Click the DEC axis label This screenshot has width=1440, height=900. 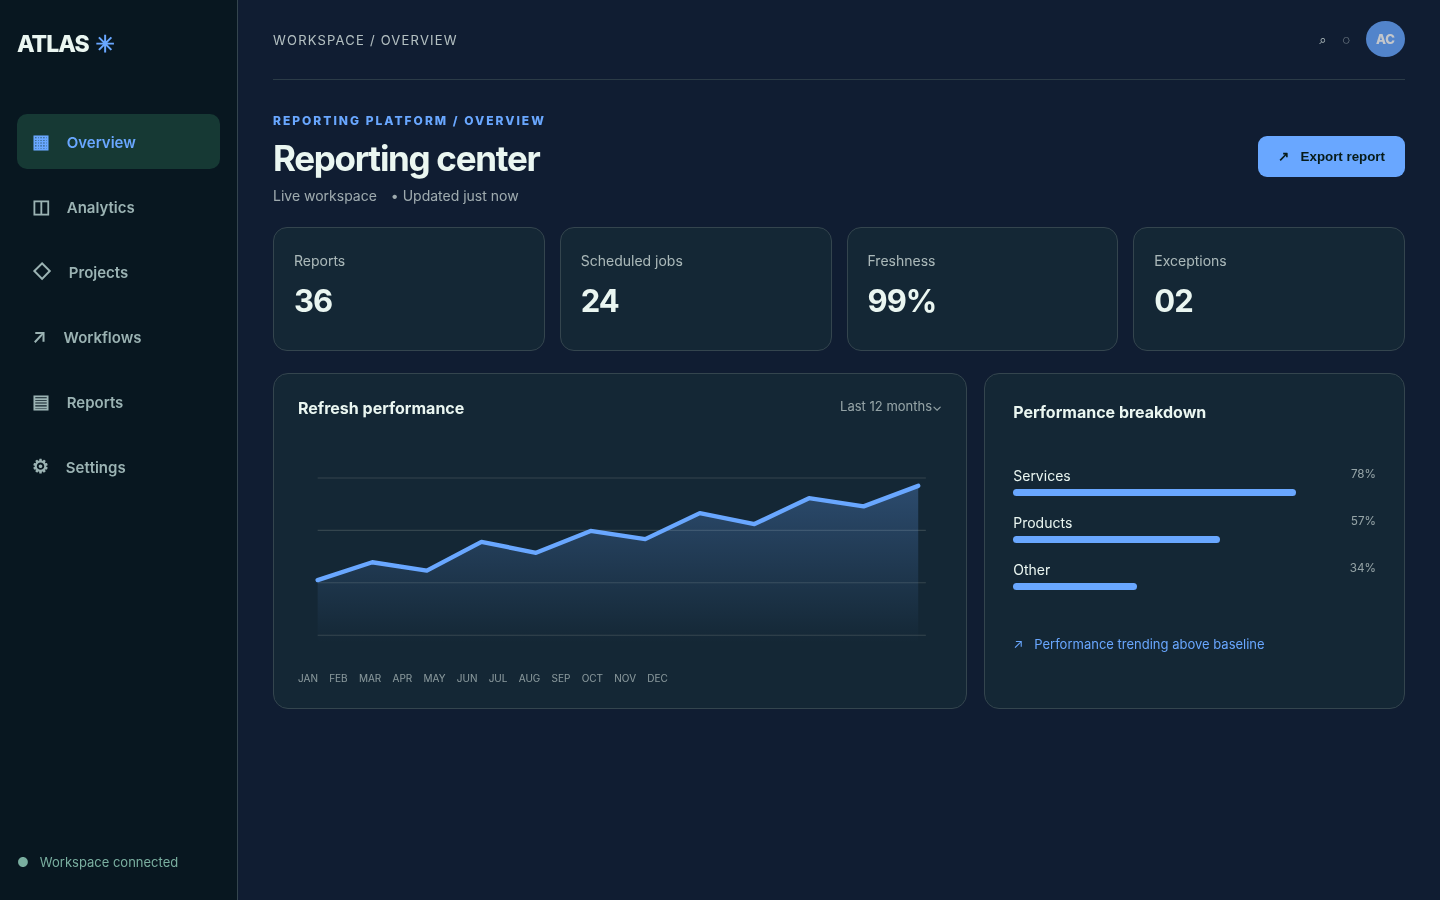tap(657, 678)
